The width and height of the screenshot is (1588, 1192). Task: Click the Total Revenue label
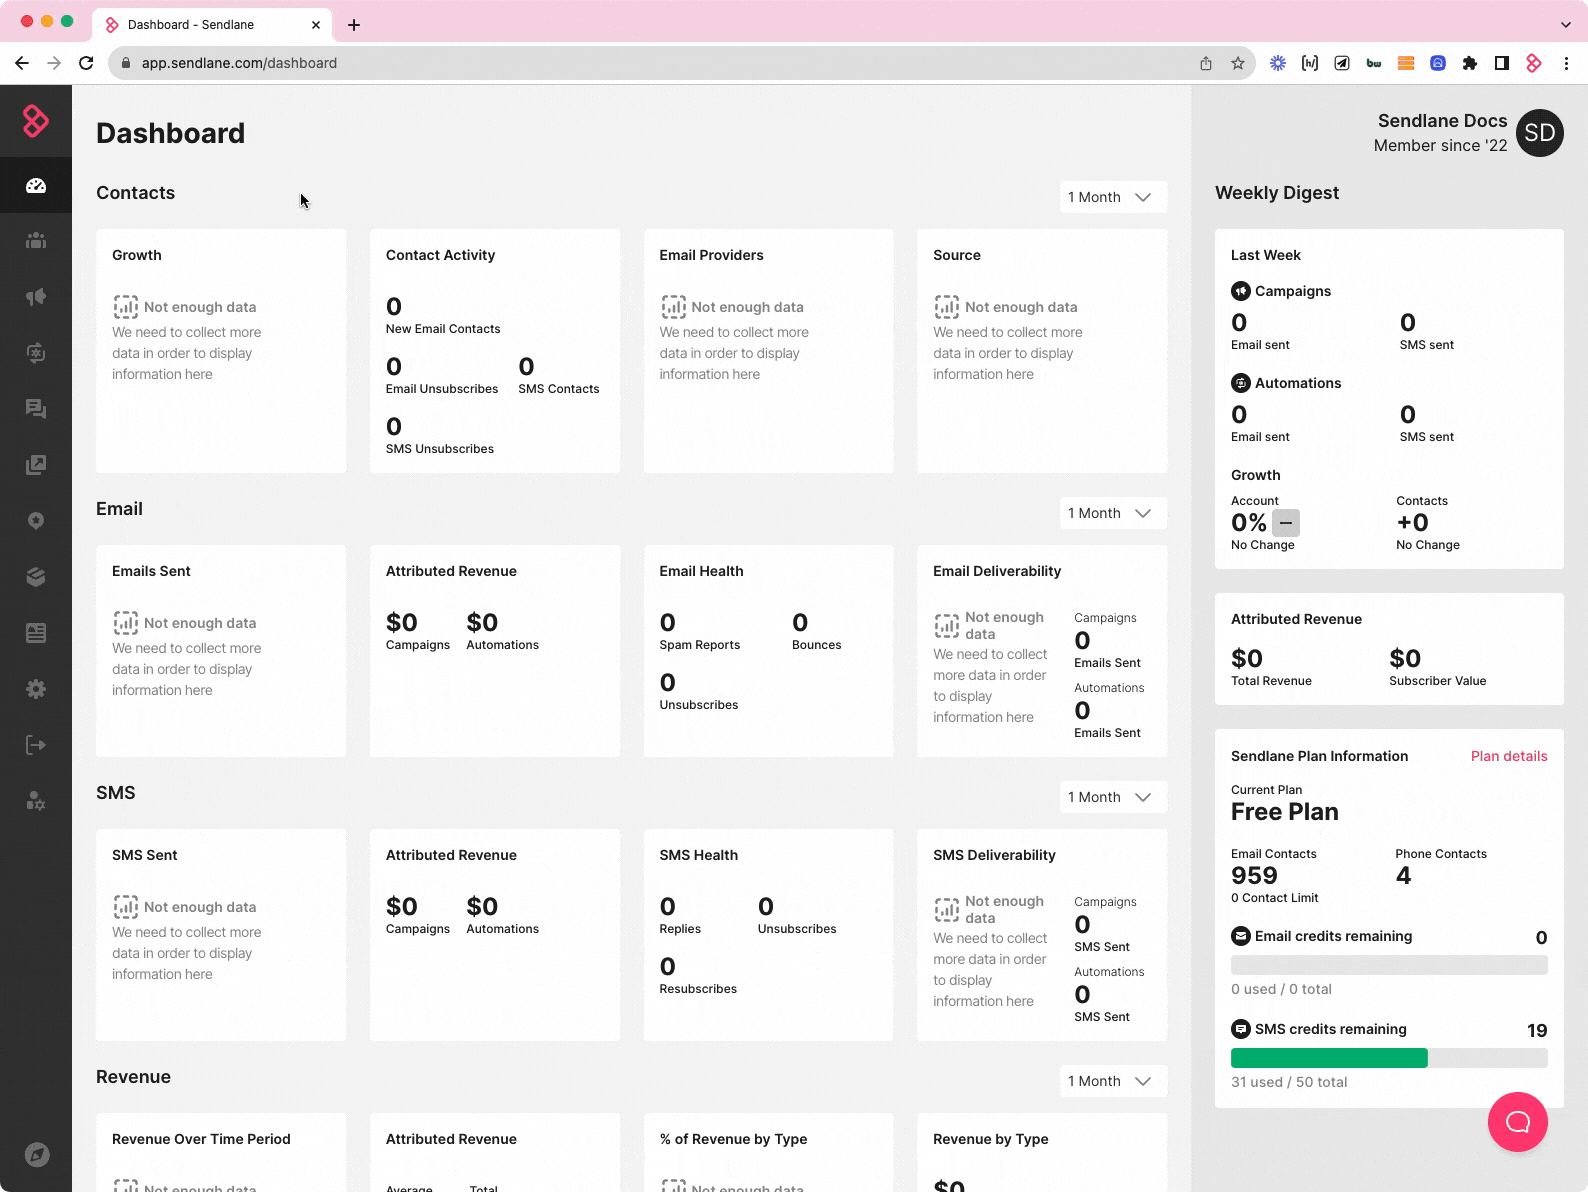(x=1271, y=681)
